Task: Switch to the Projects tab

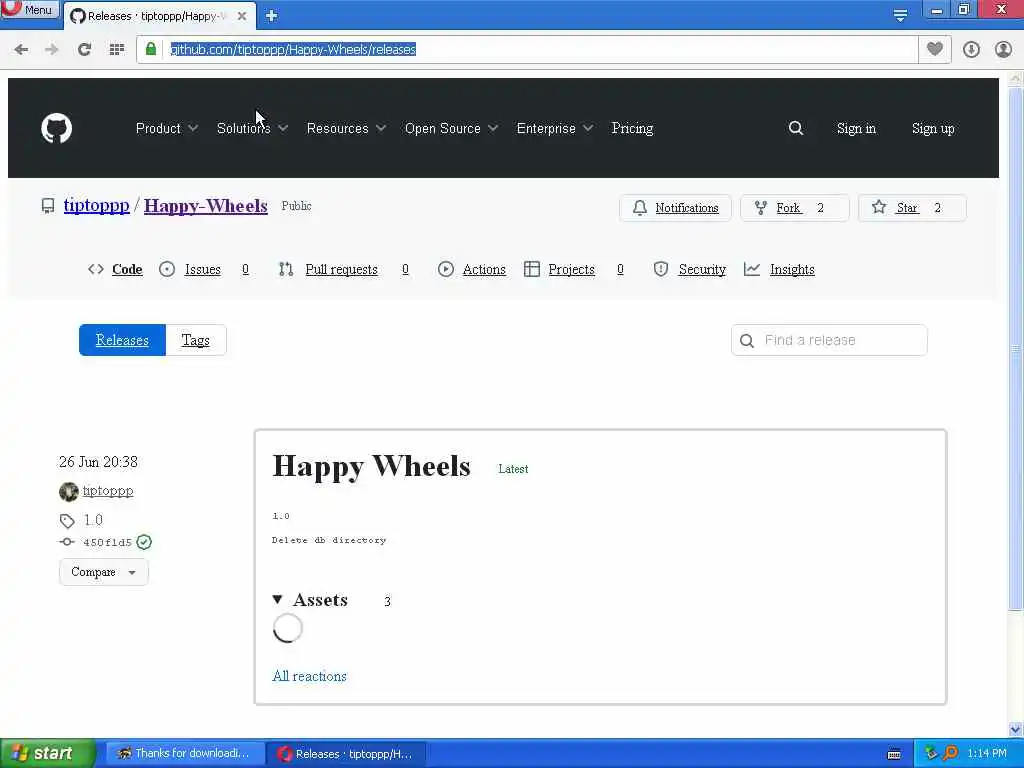Action: coord(574,269)
